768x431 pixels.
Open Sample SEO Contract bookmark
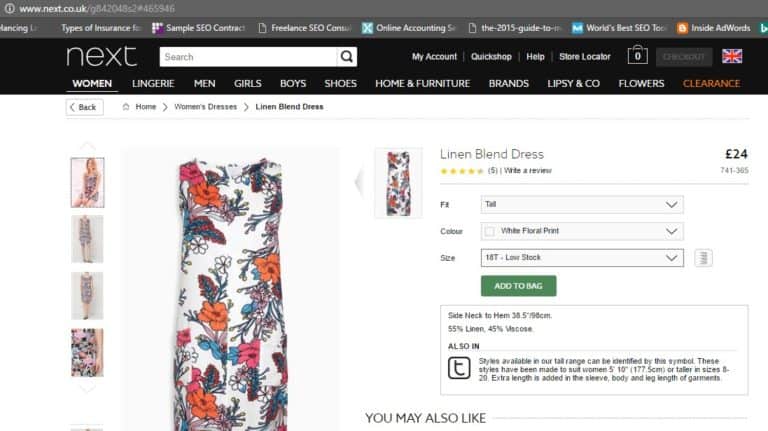(199, 28)
